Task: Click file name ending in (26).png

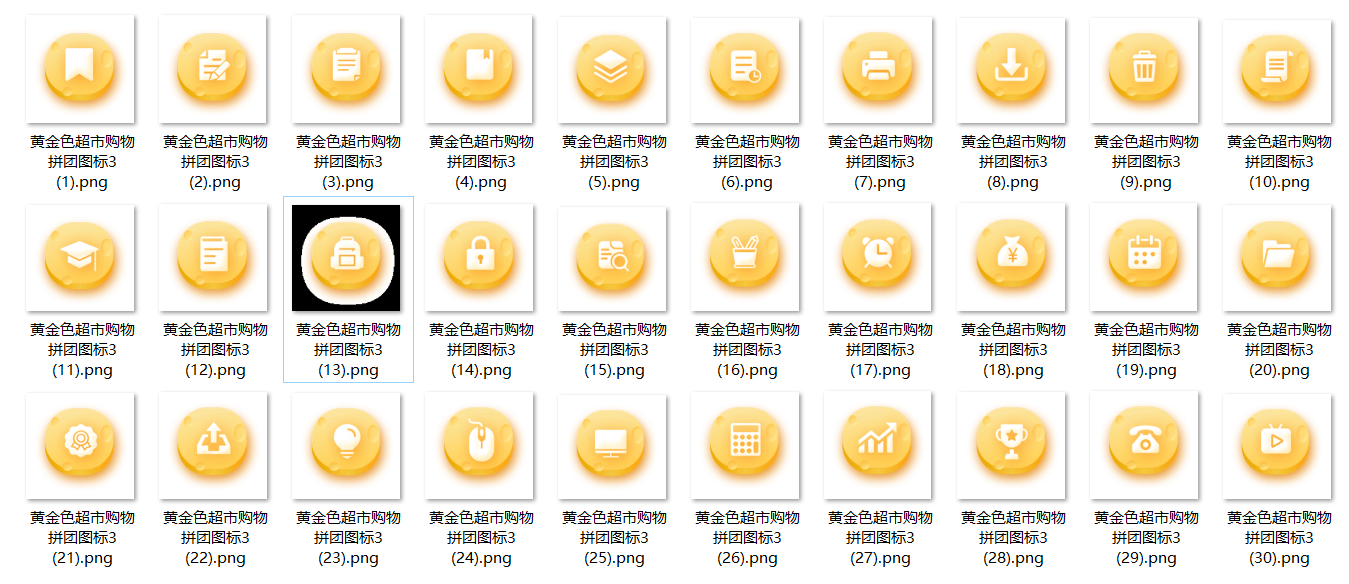Action: tap(745, 538)
